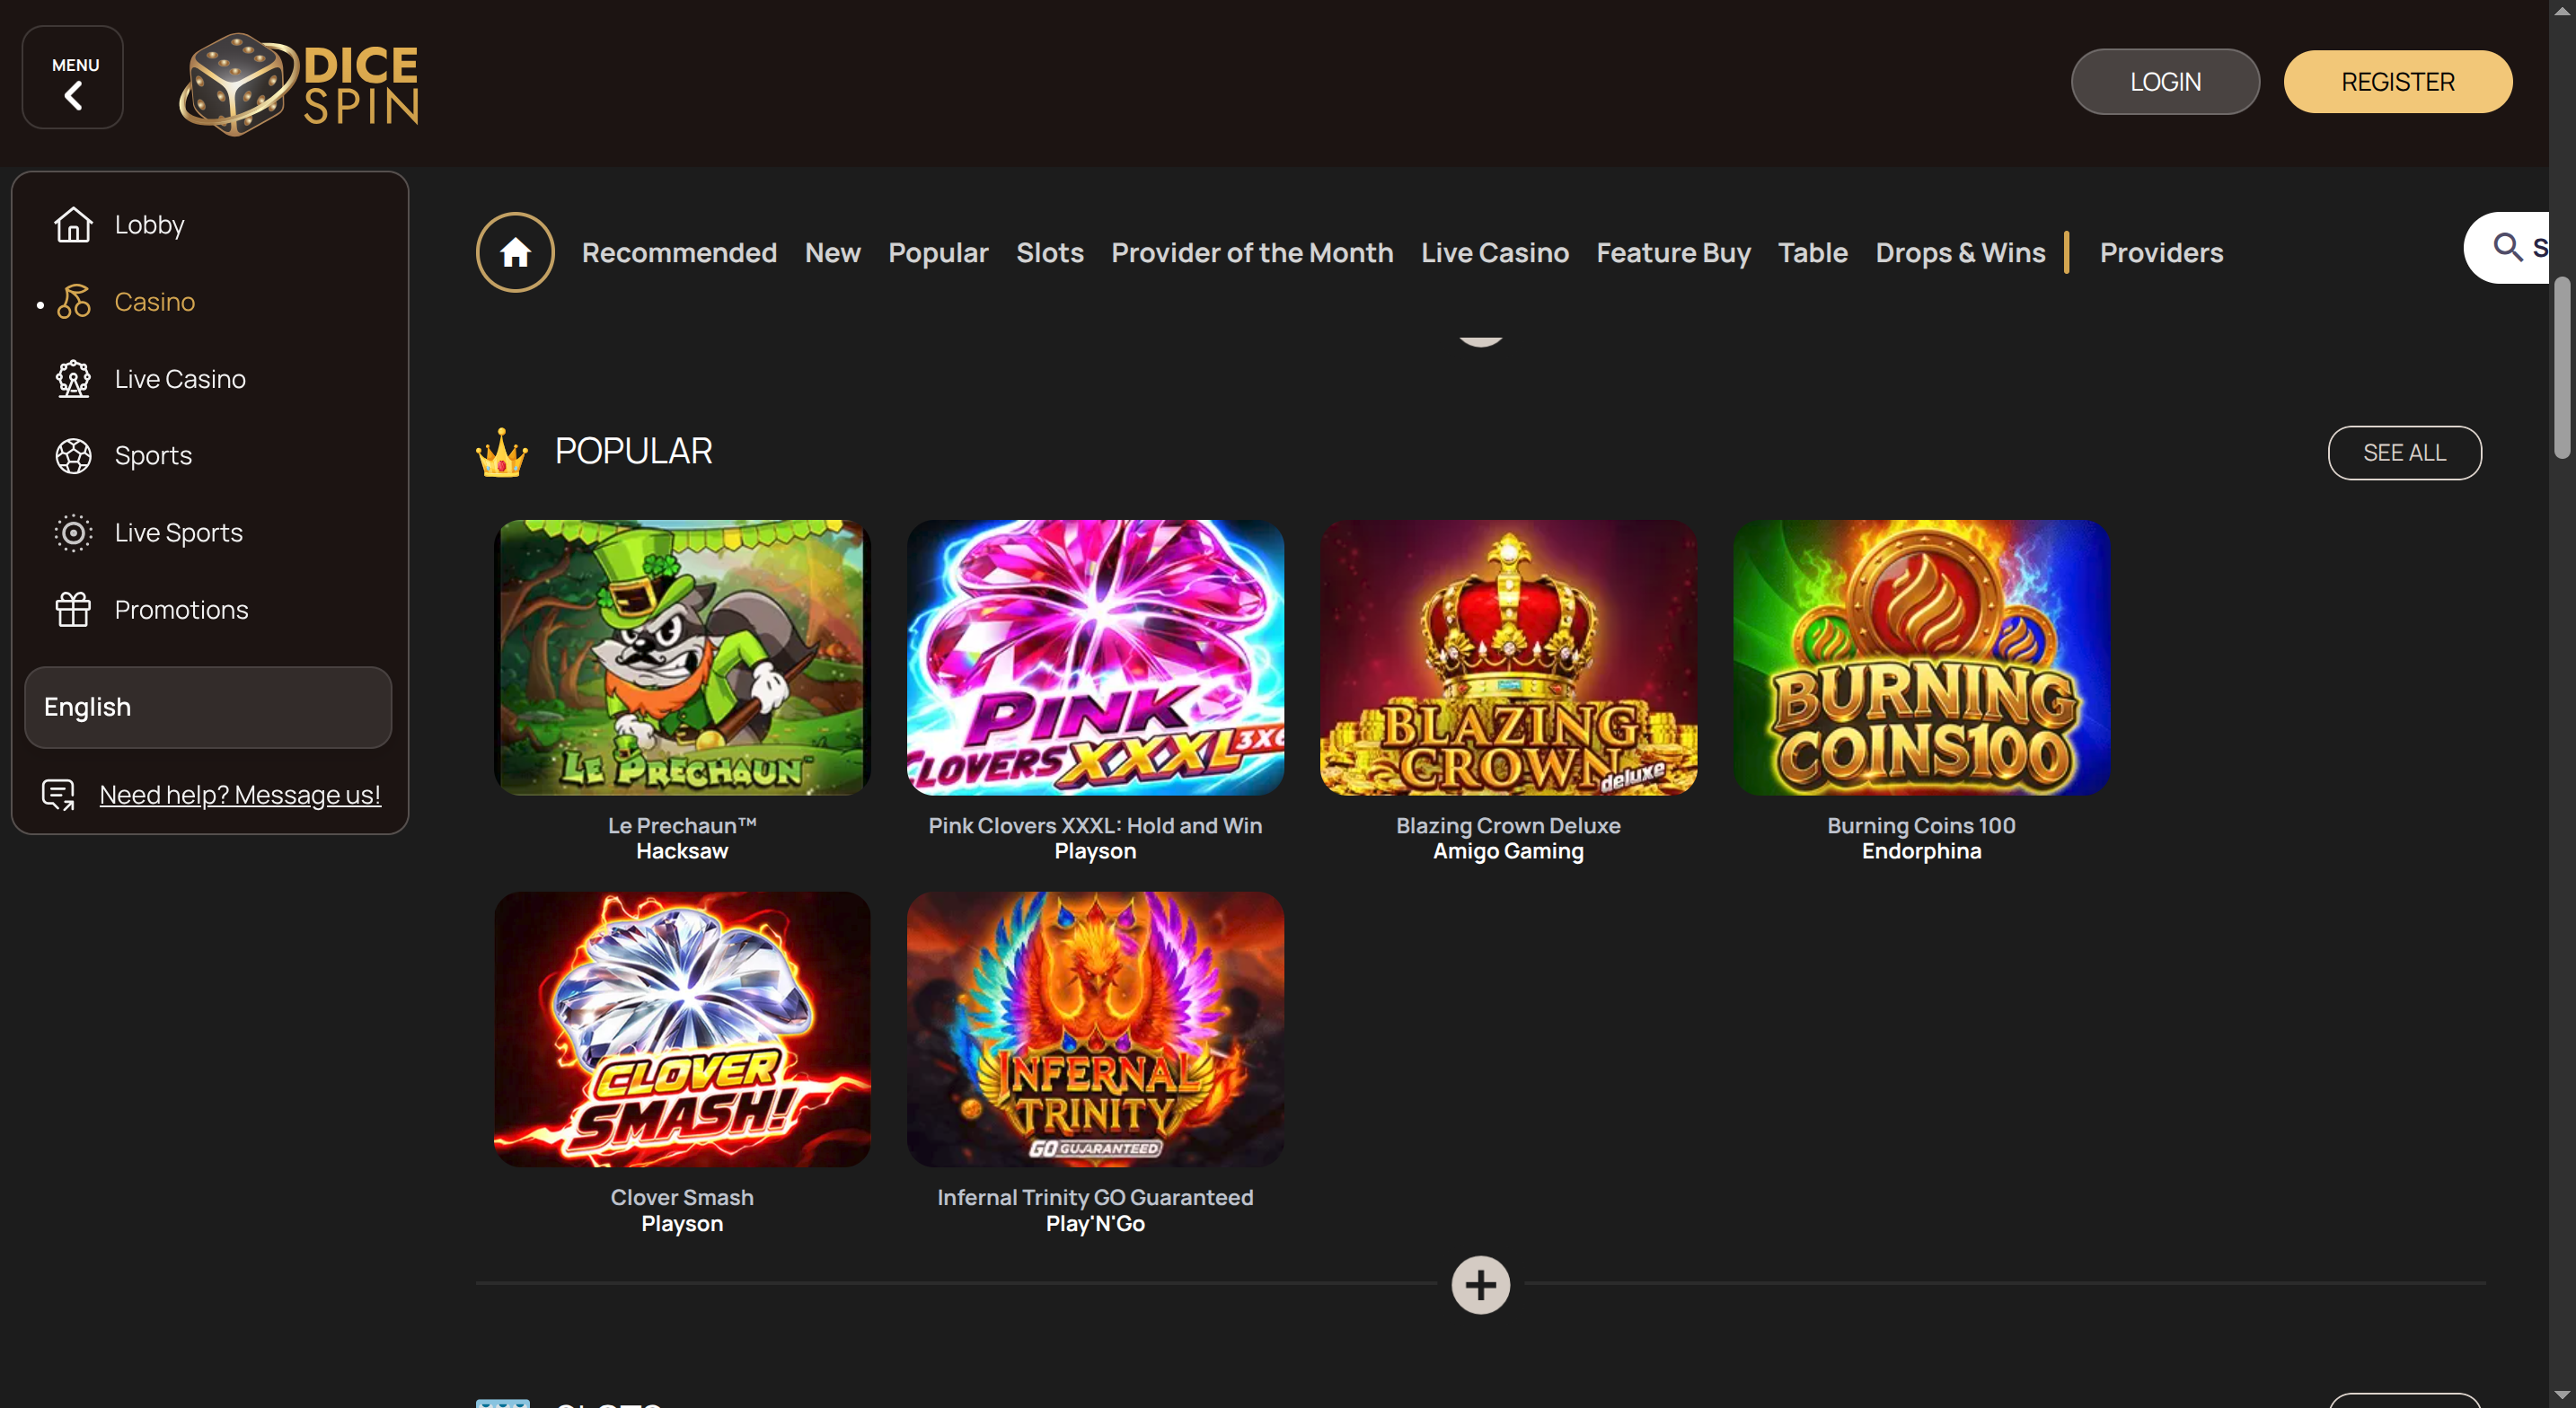Click the chat message icon beside Need help

(x=59, y=795)
